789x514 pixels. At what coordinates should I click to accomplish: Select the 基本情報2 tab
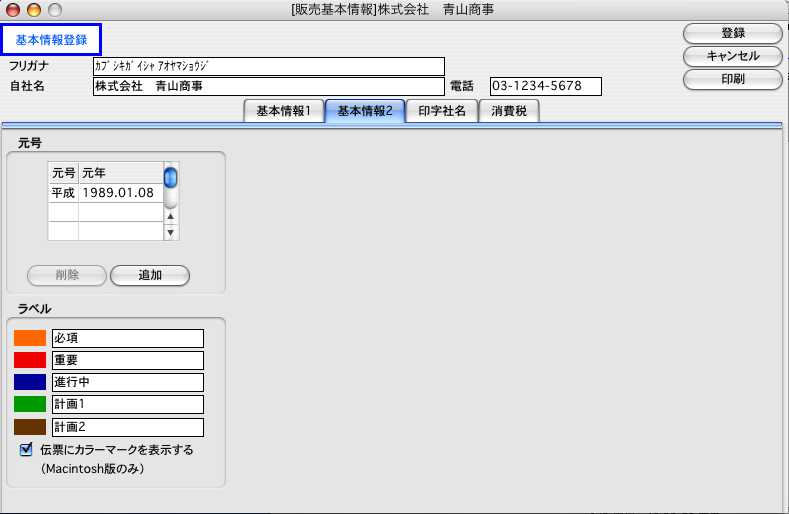[364, 111]
